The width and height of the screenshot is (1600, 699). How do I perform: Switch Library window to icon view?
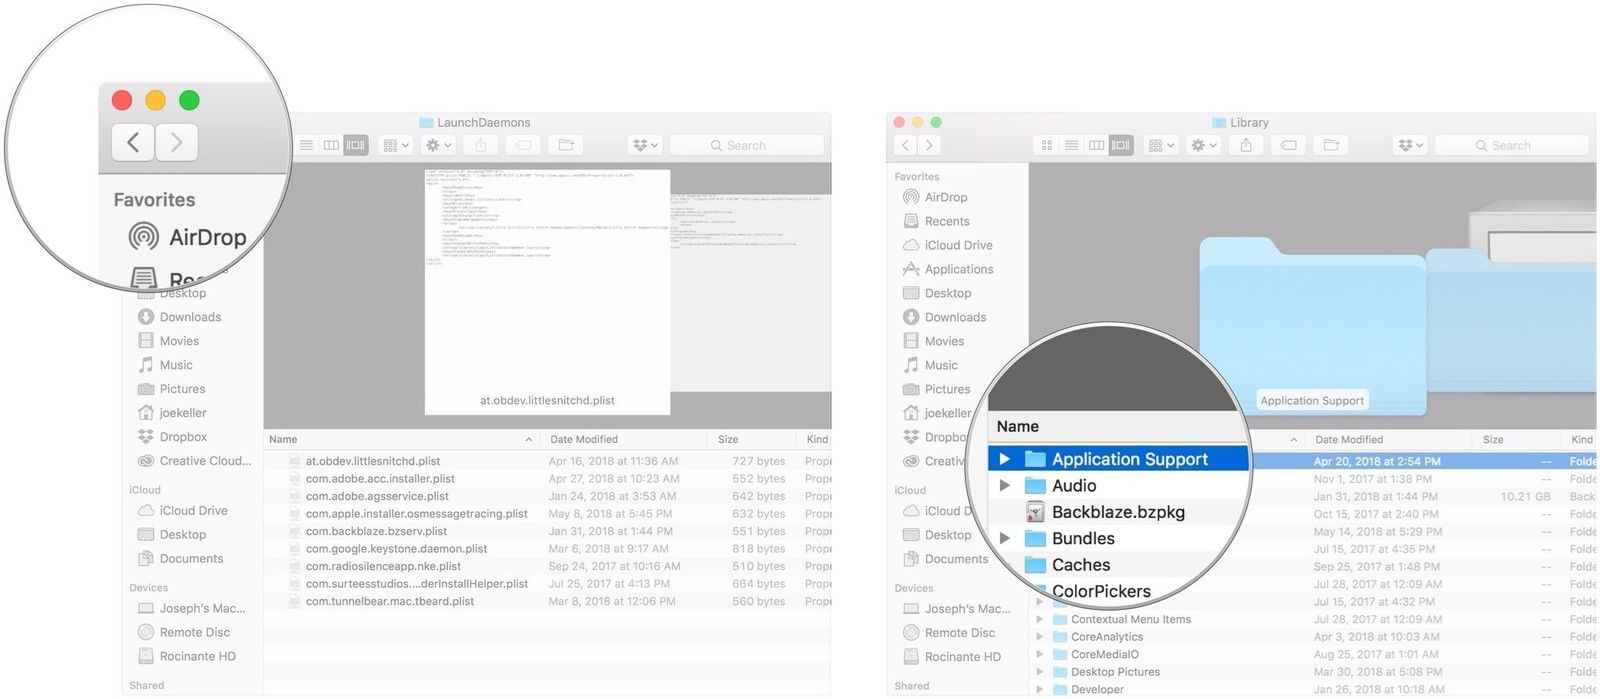[x=1047, y=145]
